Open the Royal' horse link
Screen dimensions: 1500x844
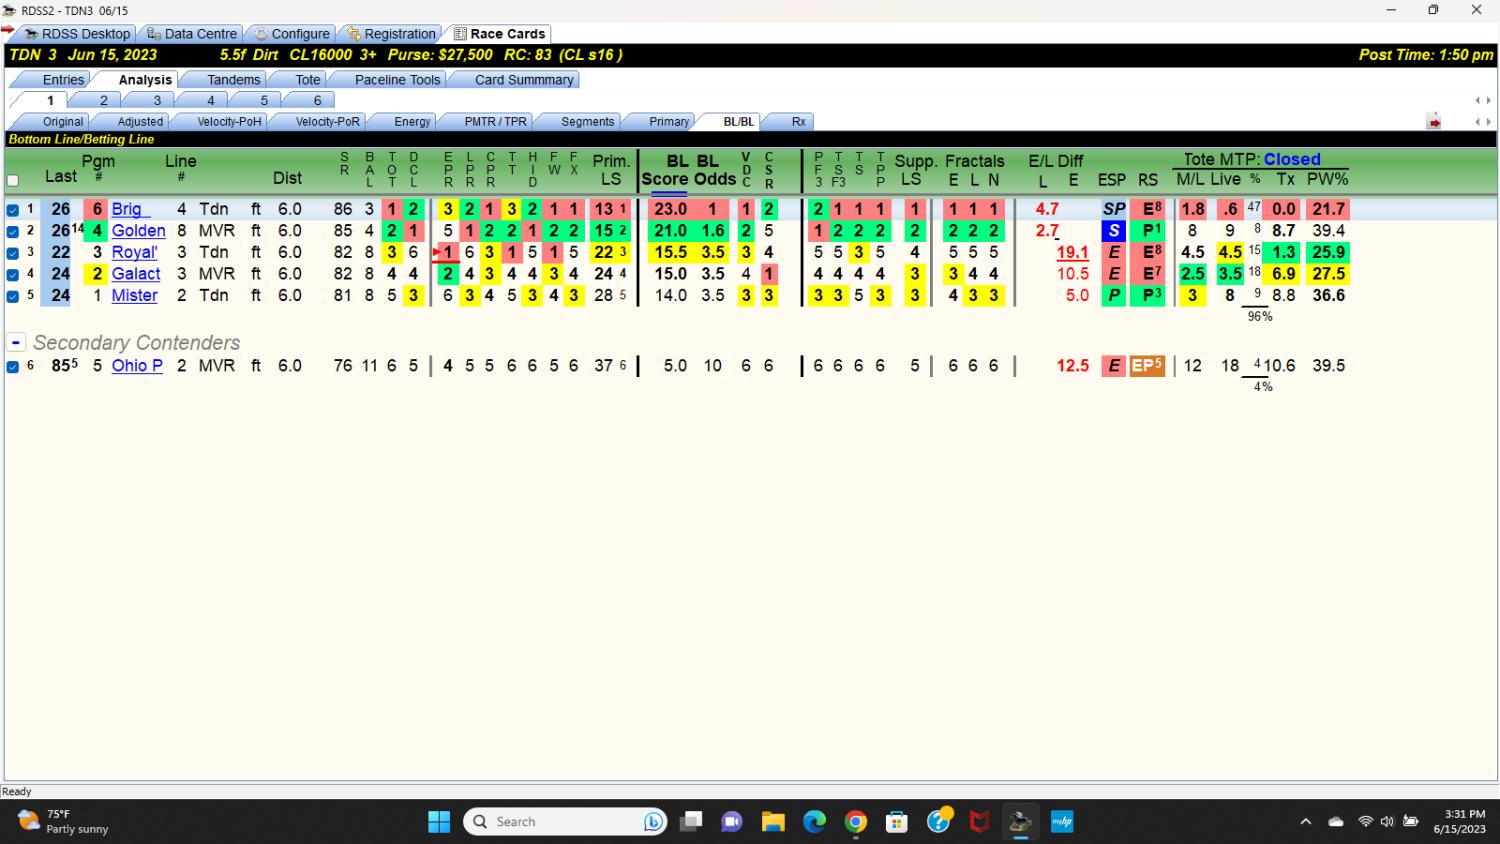[134, 253]
